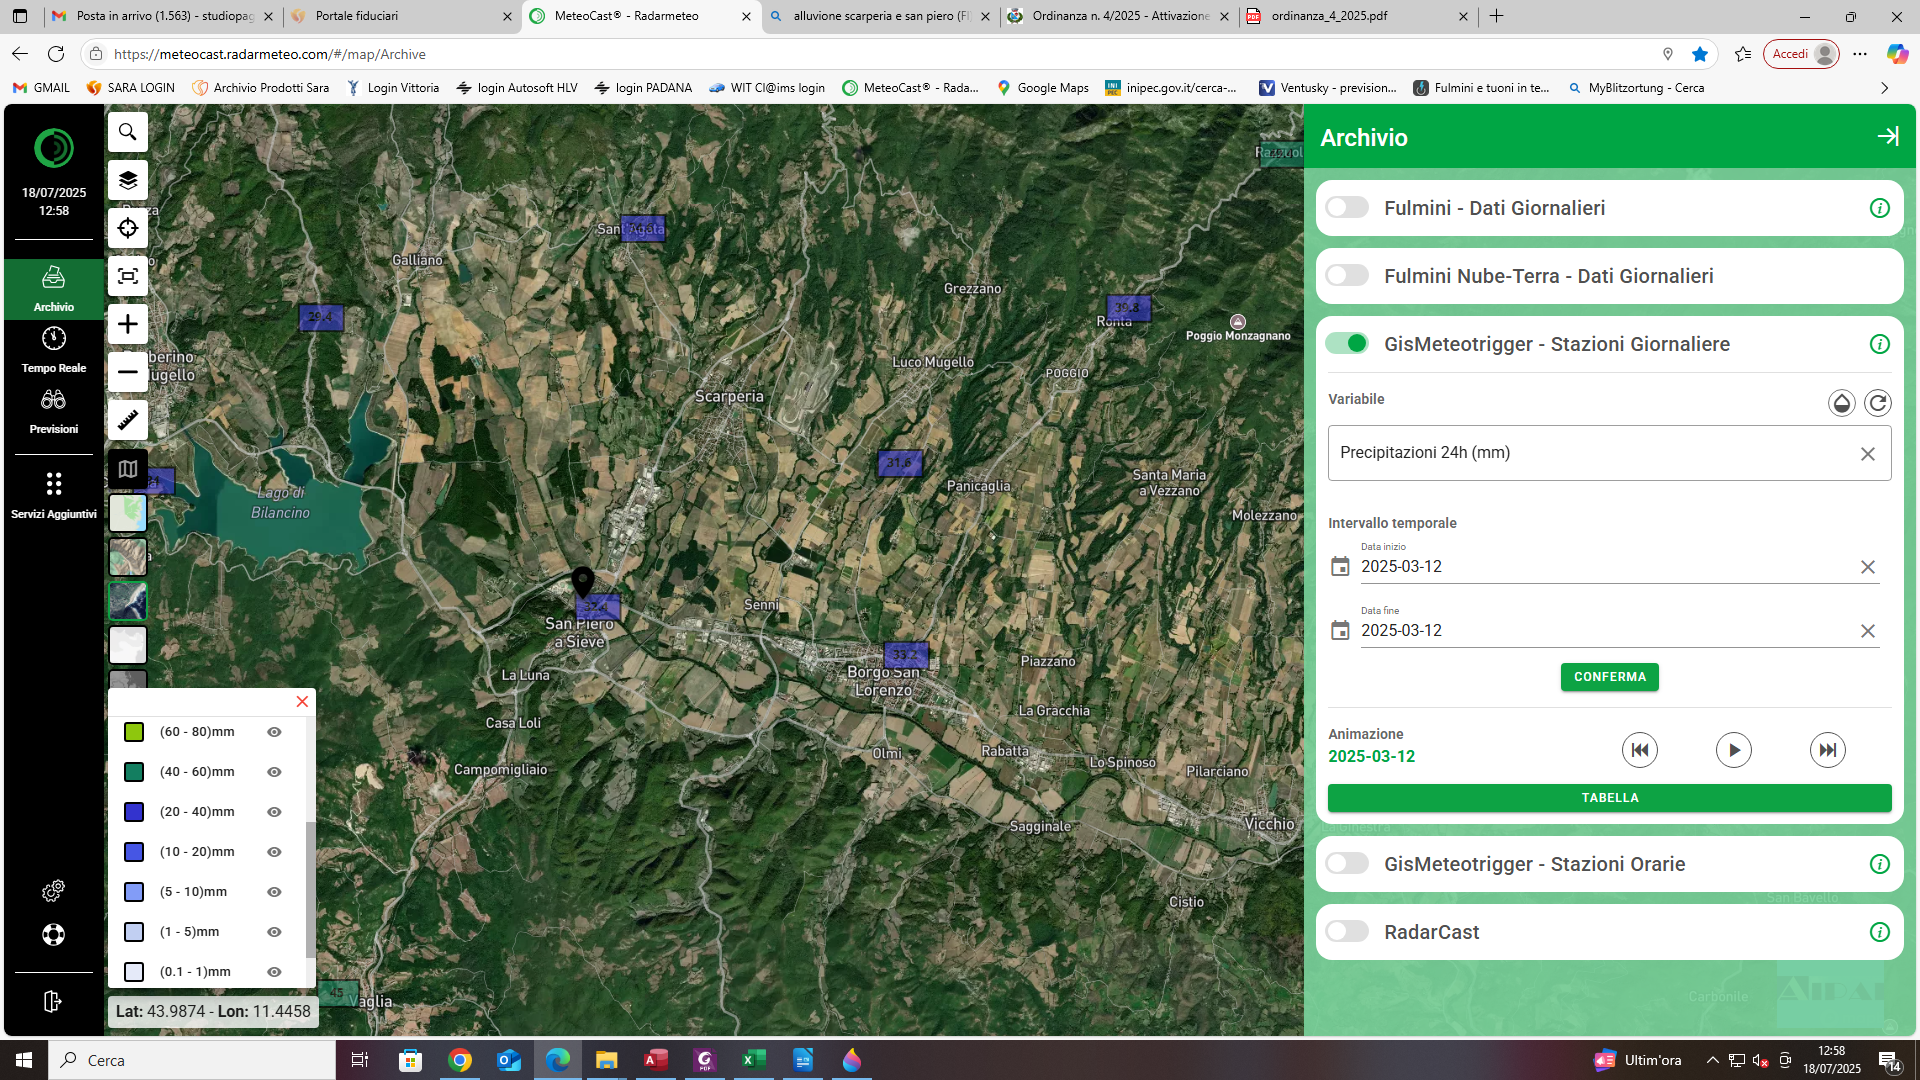Open the map search tool

tap(127, 132)
